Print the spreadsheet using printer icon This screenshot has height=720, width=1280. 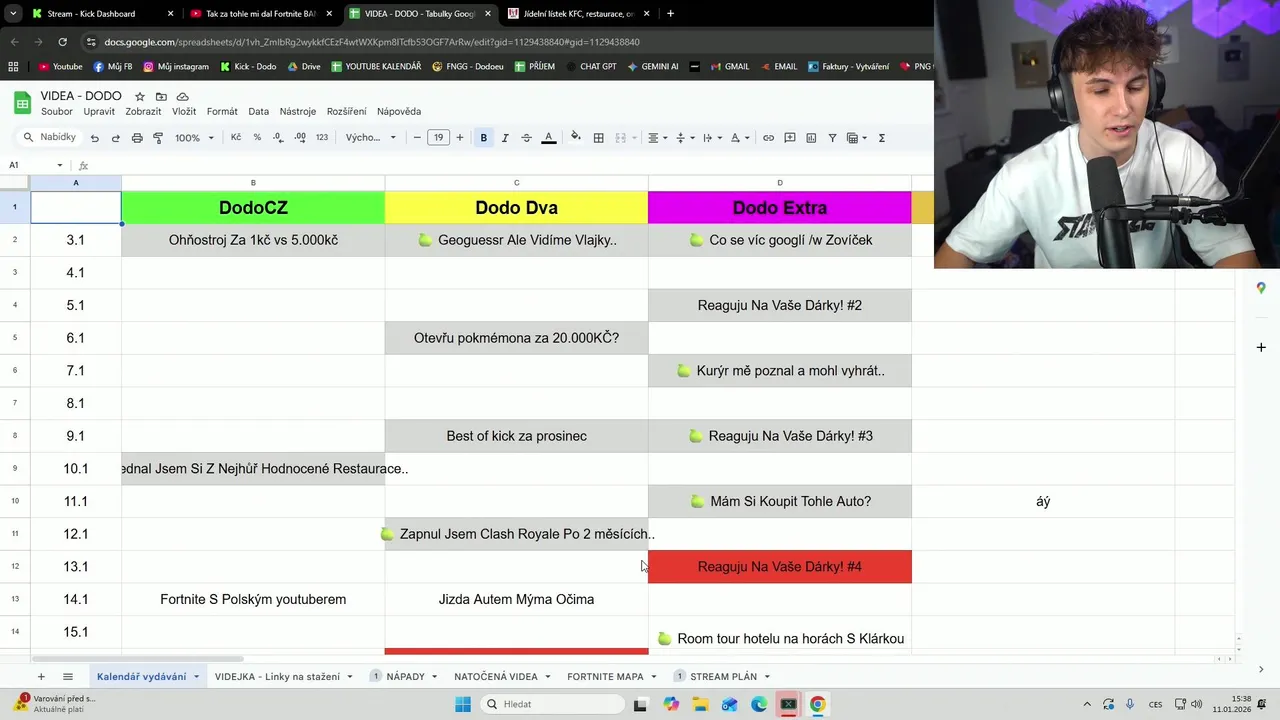[137, 138]
